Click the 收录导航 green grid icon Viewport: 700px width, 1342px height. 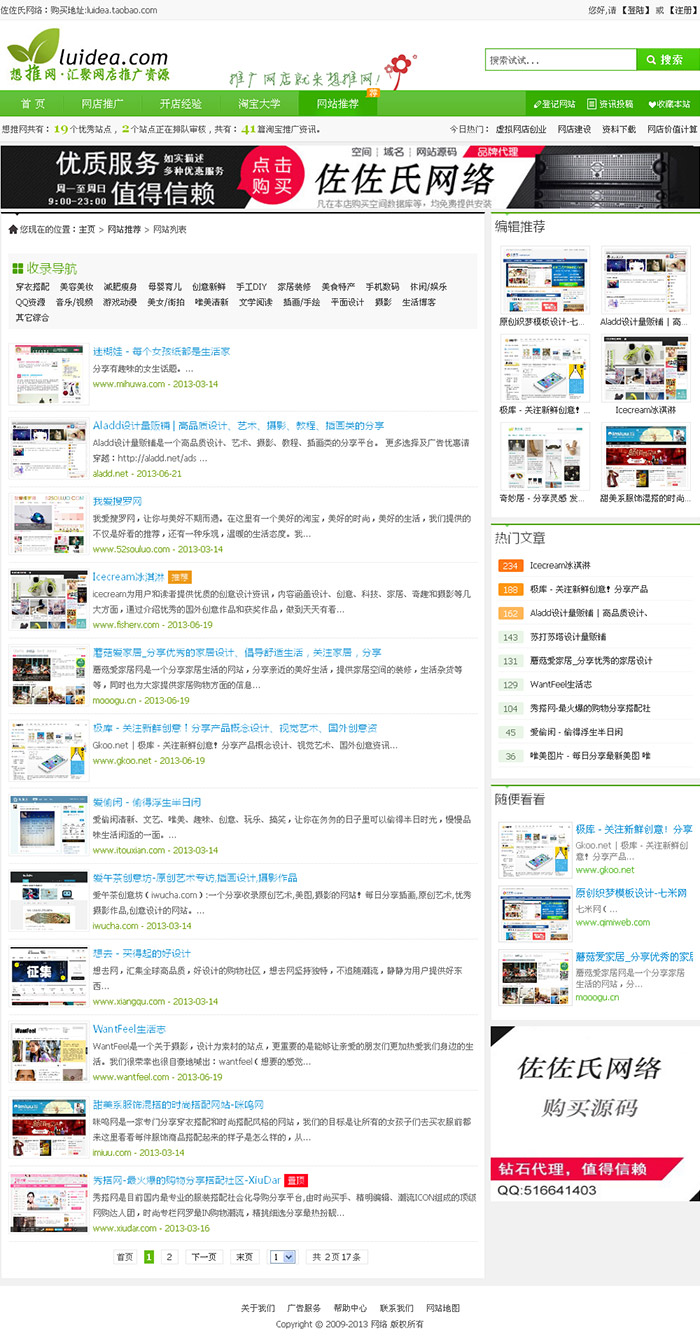(x=17, y=268)
